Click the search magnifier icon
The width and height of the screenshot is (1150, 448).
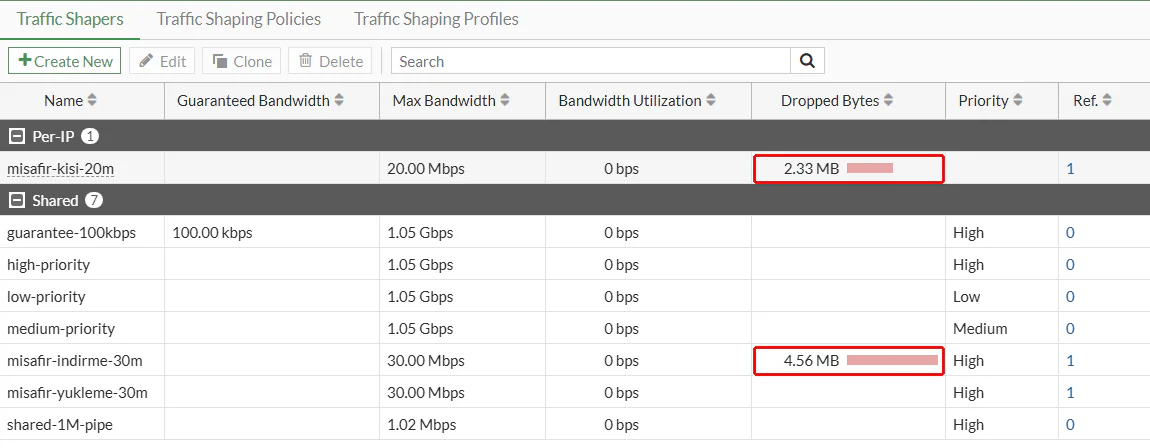click(x=807, y=62)
